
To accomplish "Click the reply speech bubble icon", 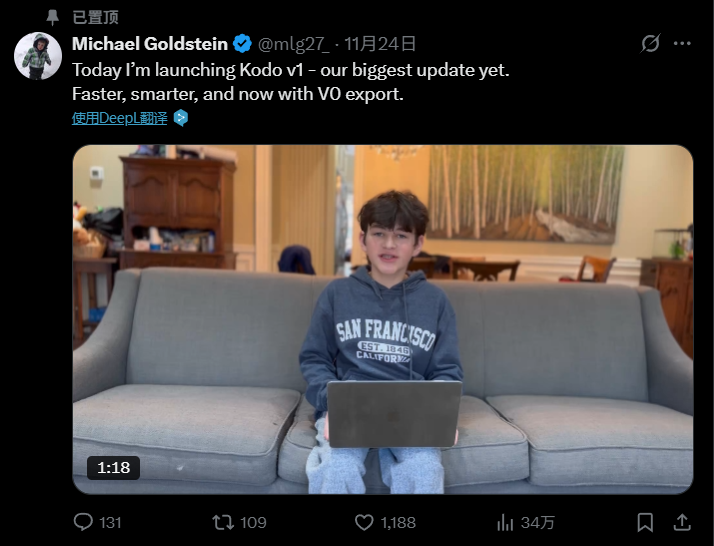I will point(84,522).
